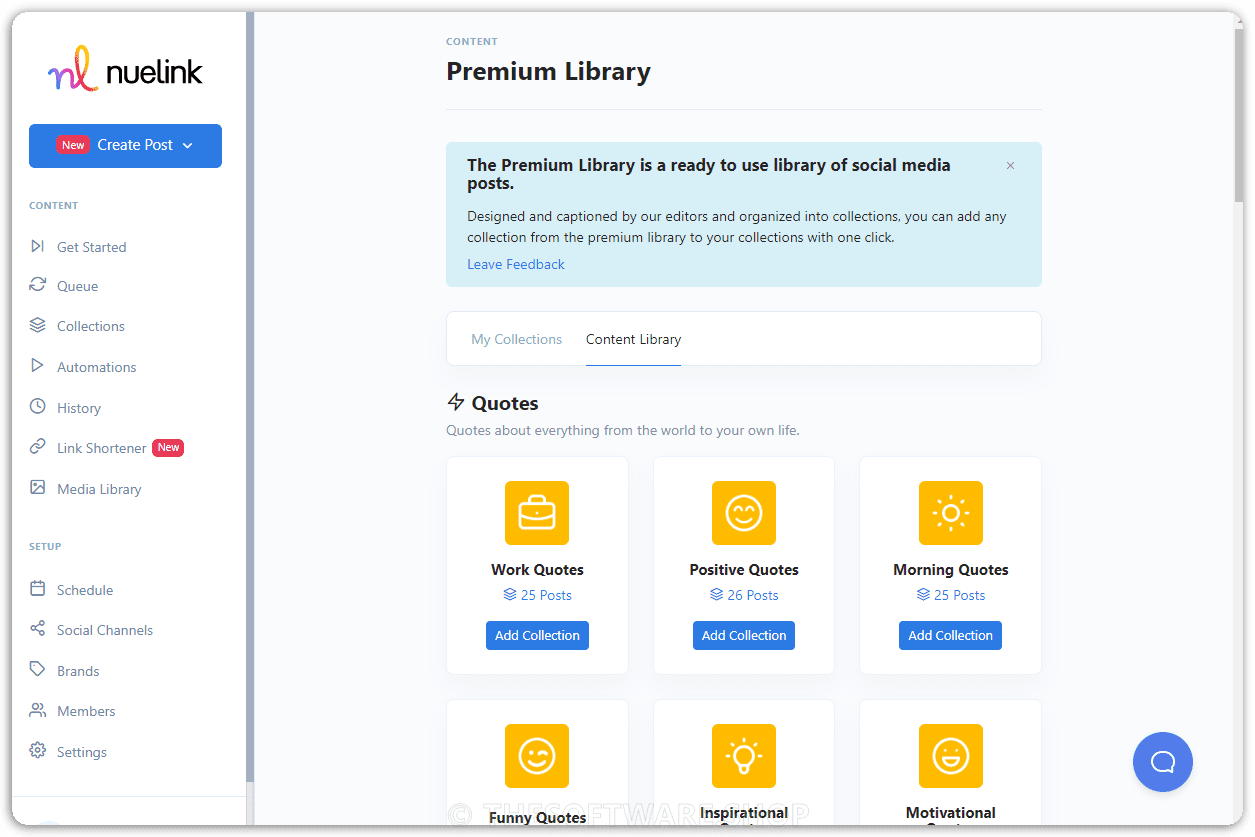1255x837 pixels.
Task: Click the lightning bolt icon beside Quotes
Action: [x=456, y=402]
